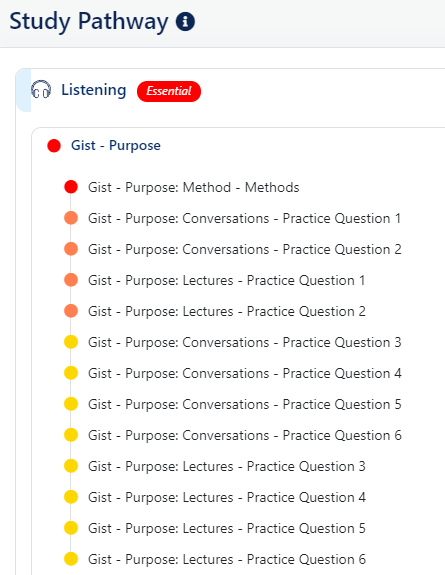Select Lectures - Practice Question 6
This screenshot has height=575, width=445.
(226, 559)
